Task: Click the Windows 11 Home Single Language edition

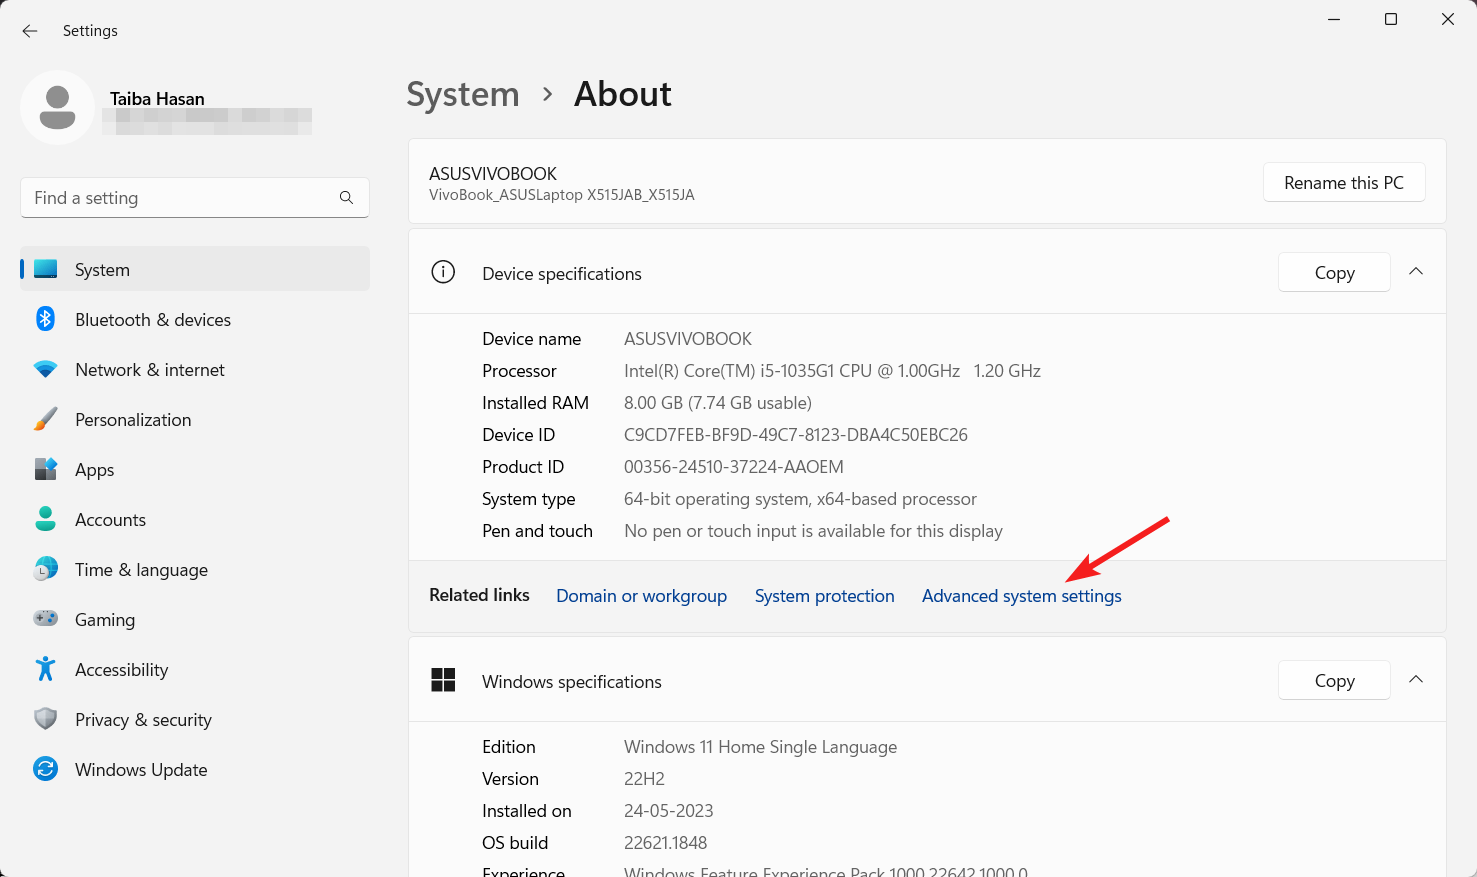Action: [760, 747]
